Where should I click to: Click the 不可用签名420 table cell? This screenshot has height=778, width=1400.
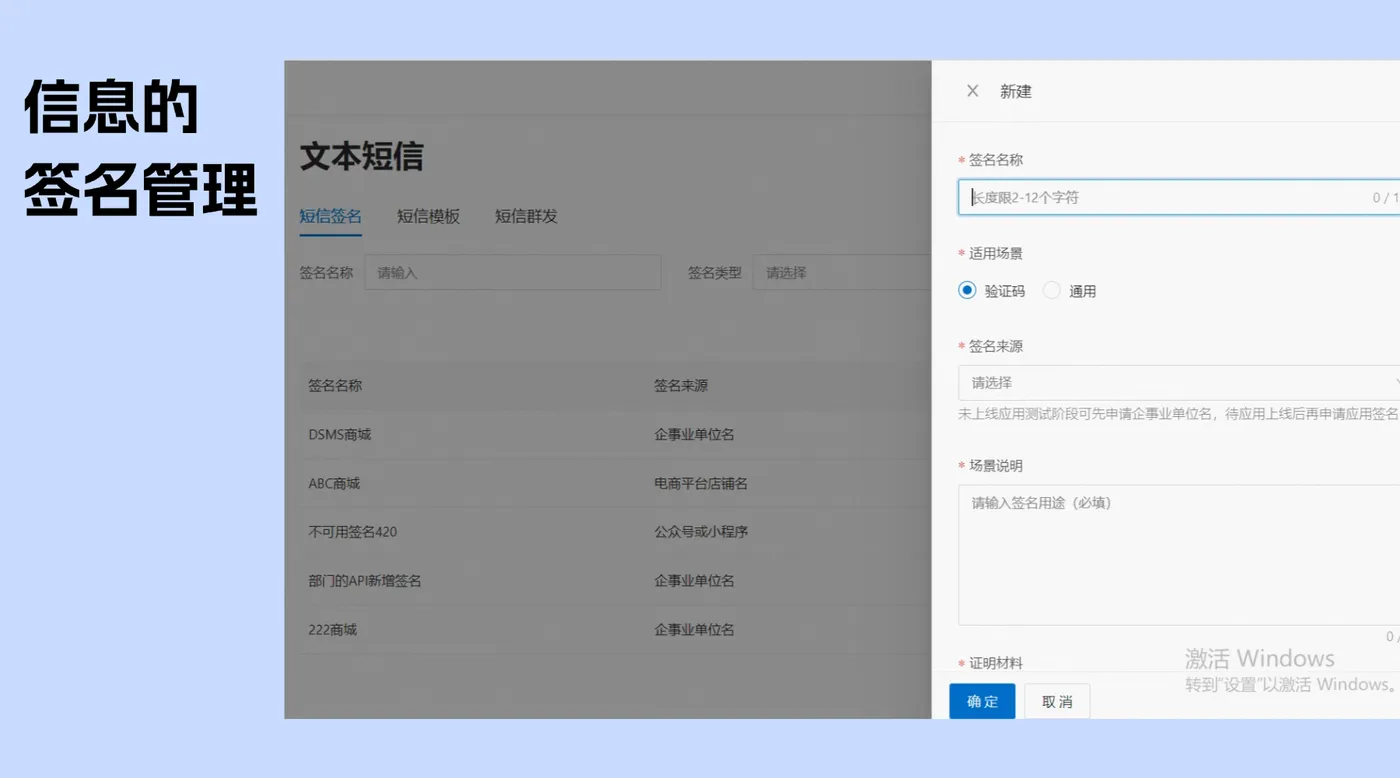click(x=353, y=531)
